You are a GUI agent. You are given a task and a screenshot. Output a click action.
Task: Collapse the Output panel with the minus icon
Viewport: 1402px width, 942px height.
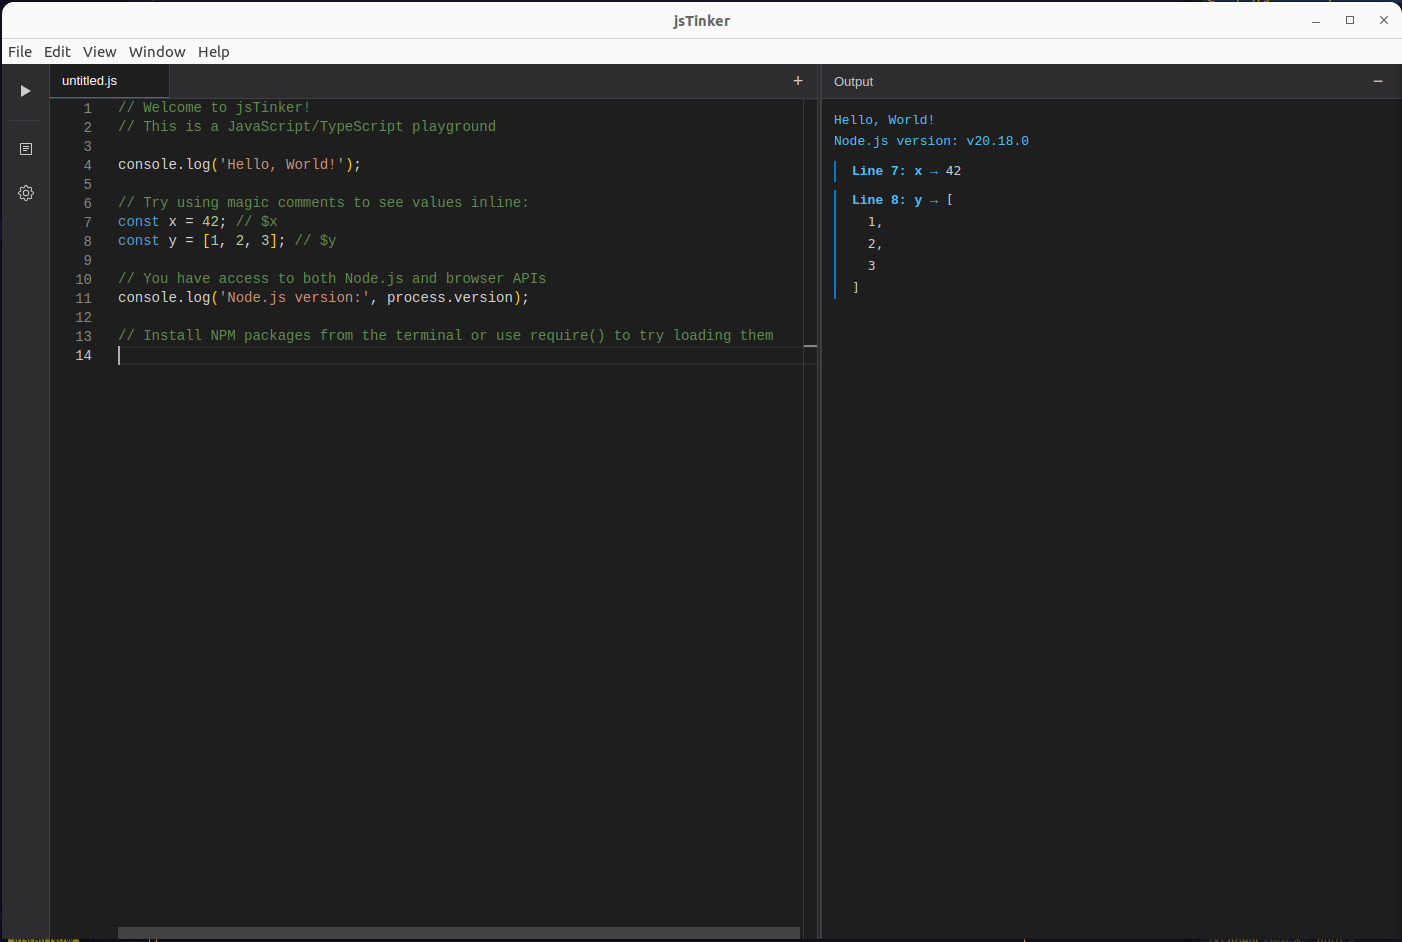tap(1378, 81)
